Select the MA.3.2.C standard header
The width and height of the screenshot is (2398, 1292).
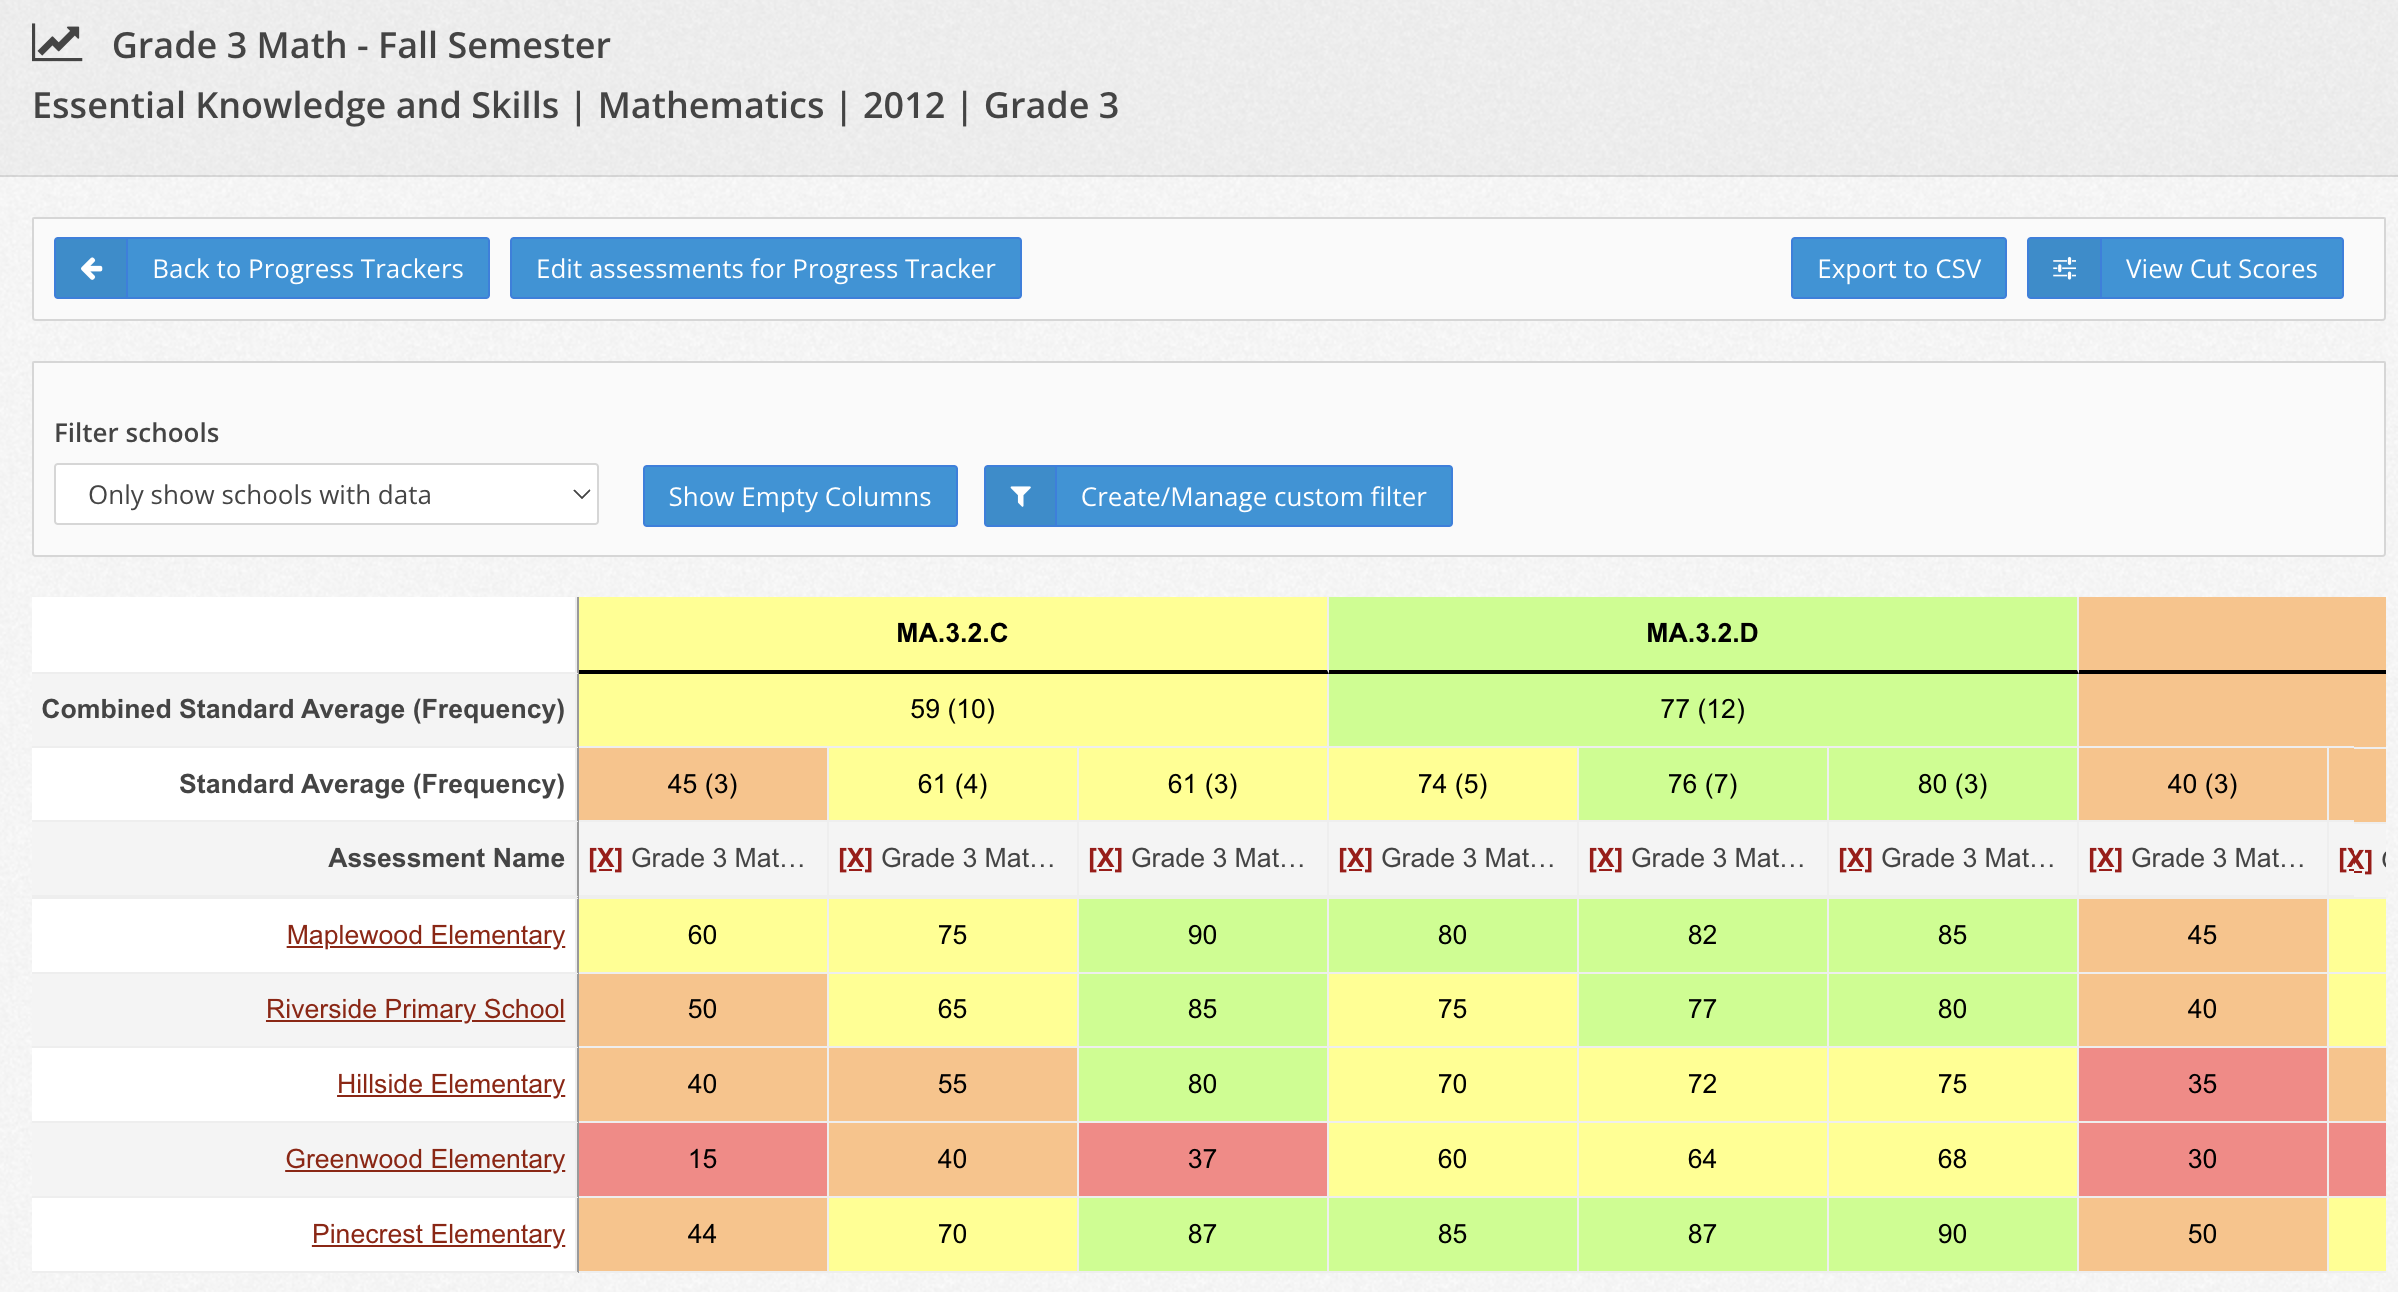click(x=953, y=633)
